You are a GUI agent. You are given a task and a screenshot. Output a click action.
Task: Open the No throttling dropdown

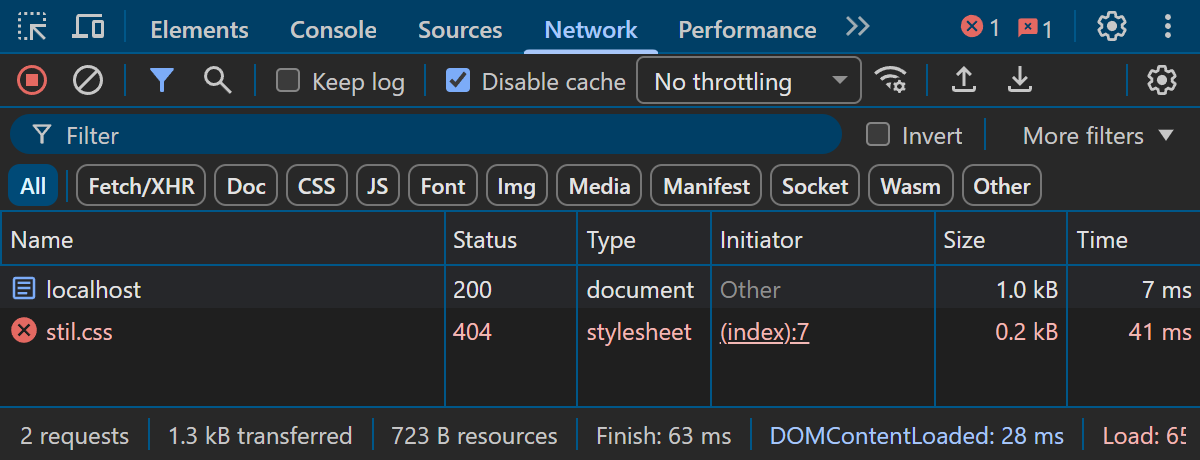pyautogui.click(x=749, y=81)
